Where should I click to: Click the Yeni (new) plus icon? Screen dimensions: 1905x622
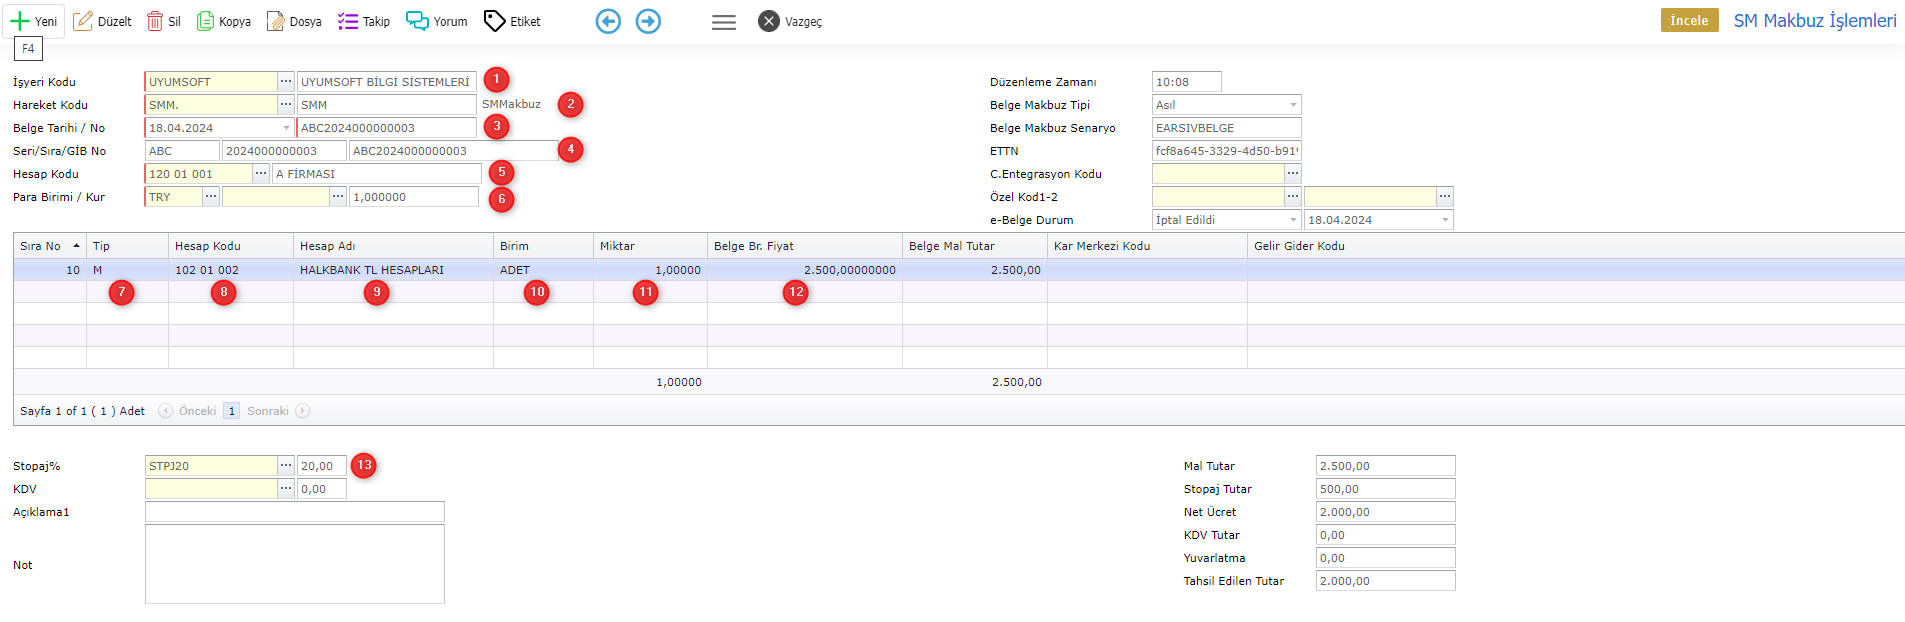tap(19, 21)
